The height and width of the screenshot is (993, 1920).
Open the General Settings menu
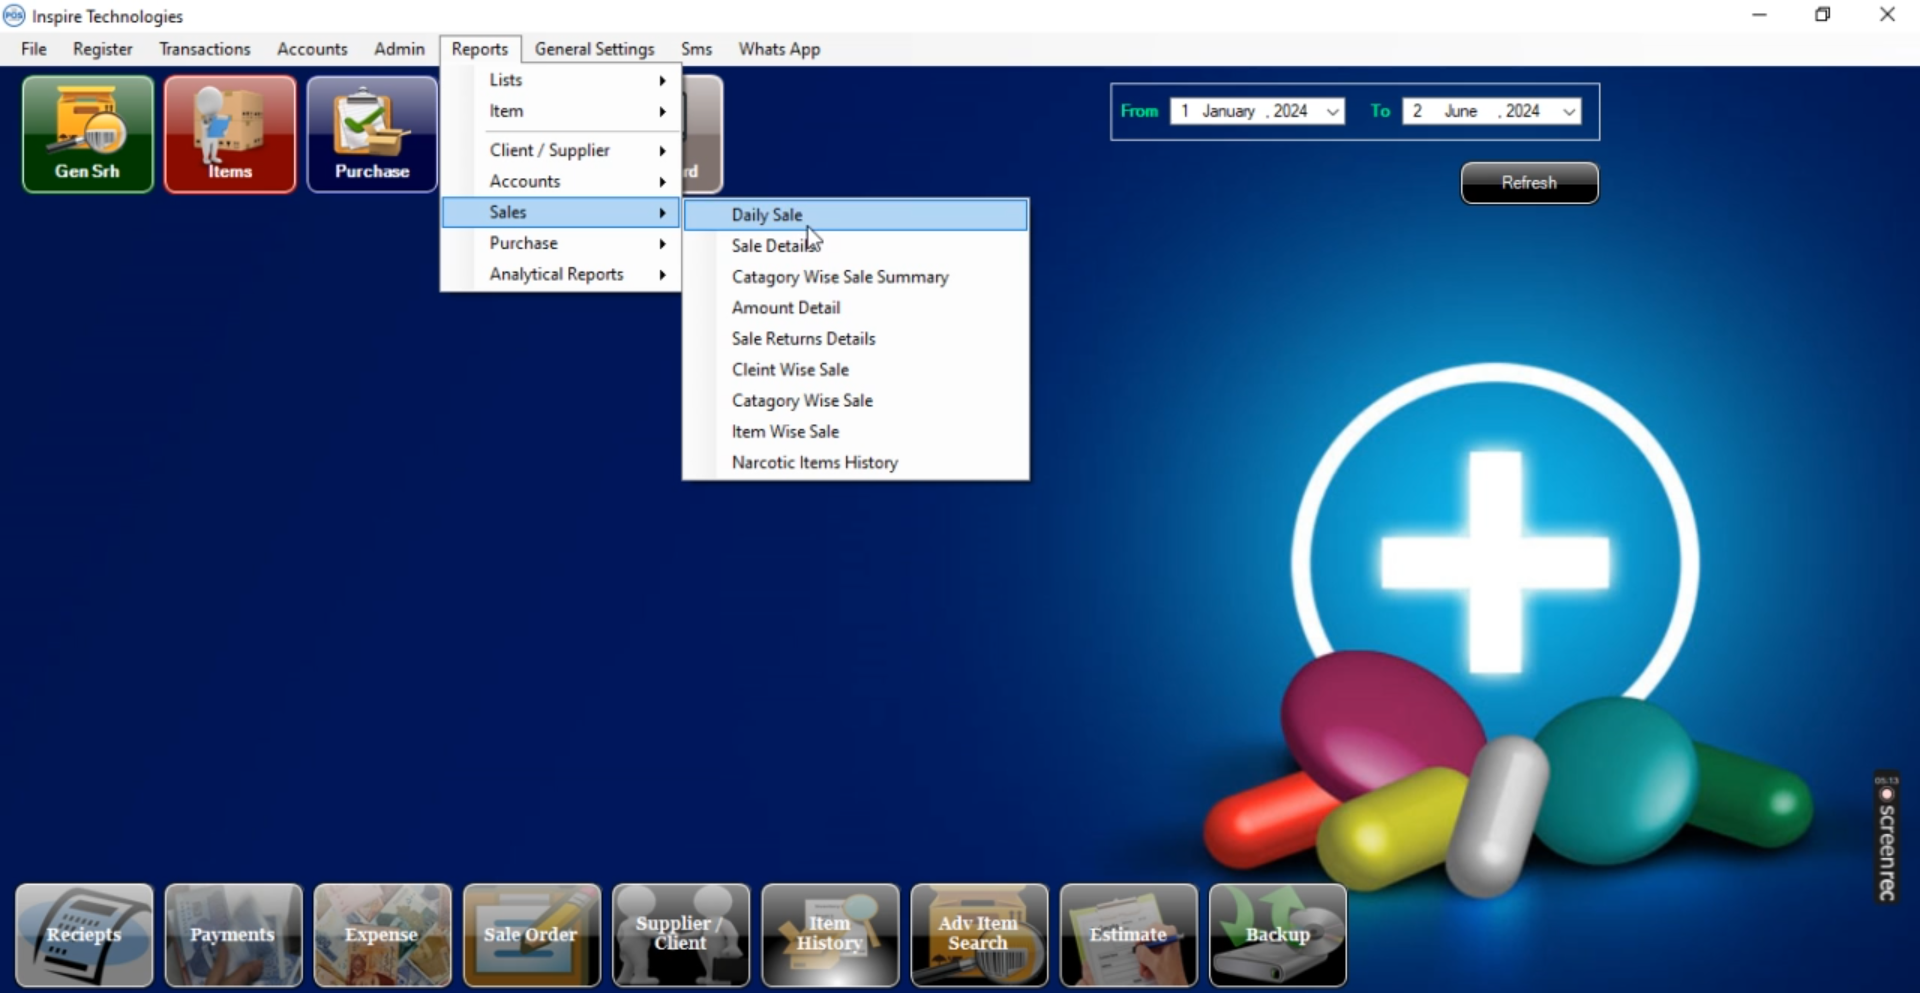click(x=594, y=49)
